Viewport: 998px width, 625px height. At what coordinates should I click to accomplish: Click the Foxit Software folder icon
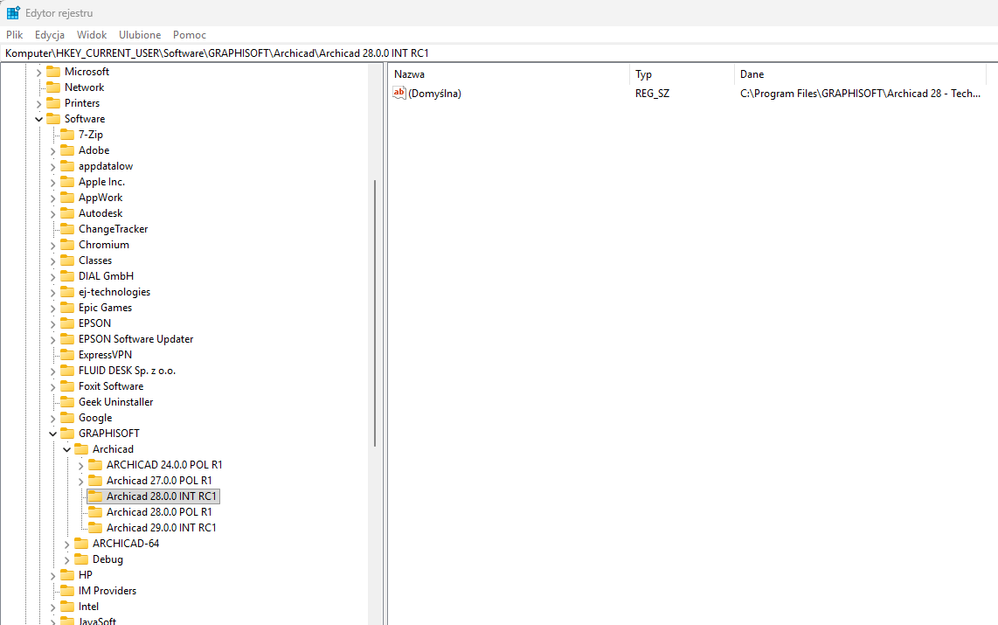(x=67, y=386)
